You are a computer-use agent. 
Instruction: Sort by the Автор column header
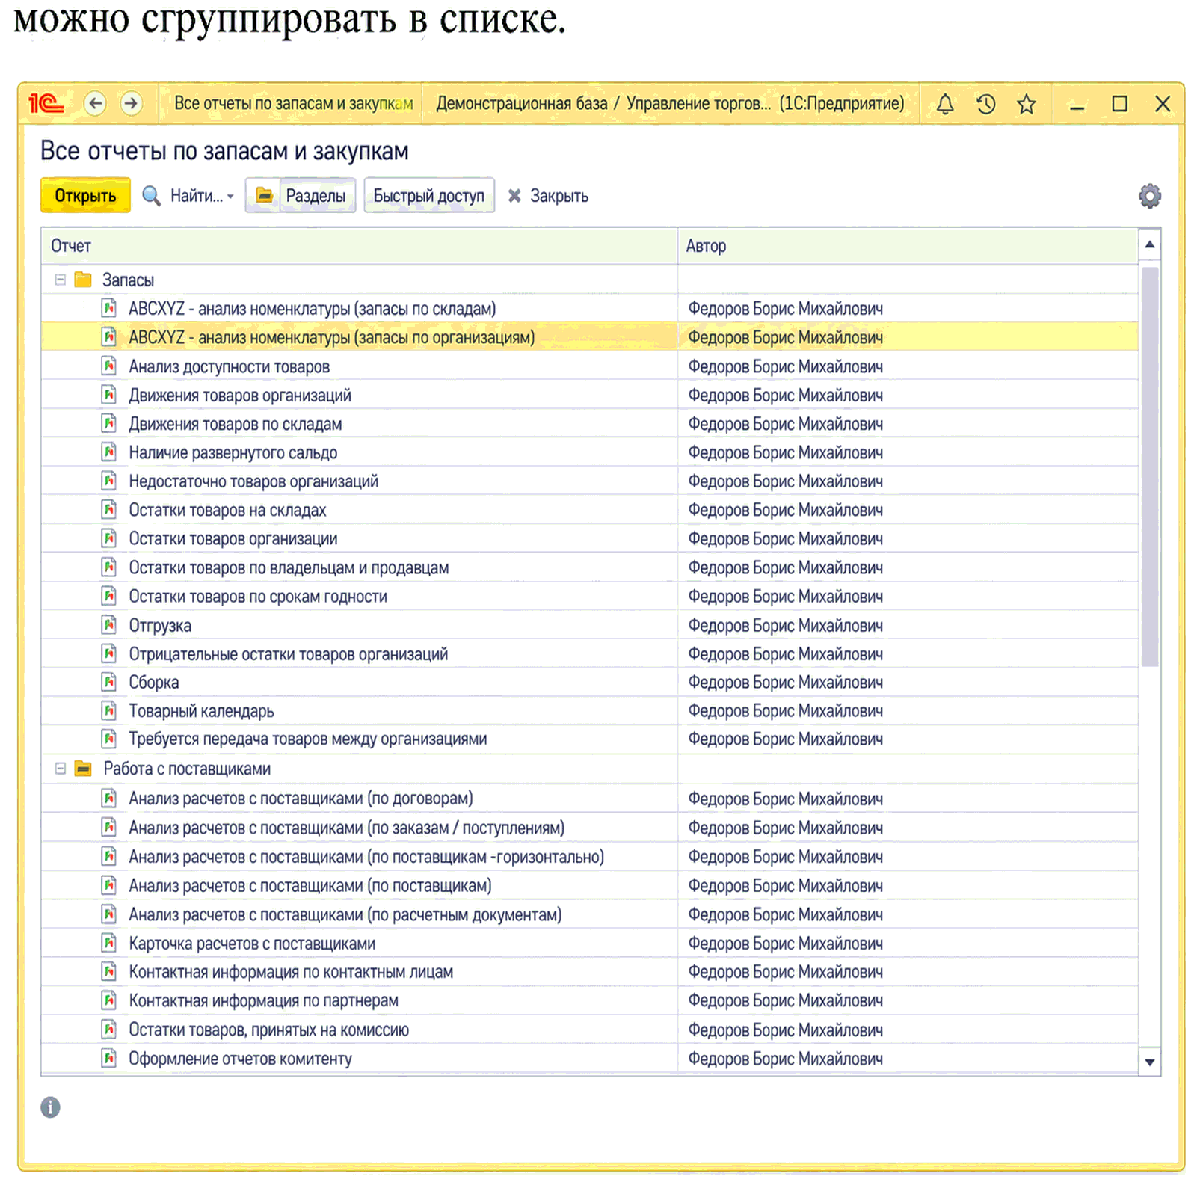click(x=908, y=246)
